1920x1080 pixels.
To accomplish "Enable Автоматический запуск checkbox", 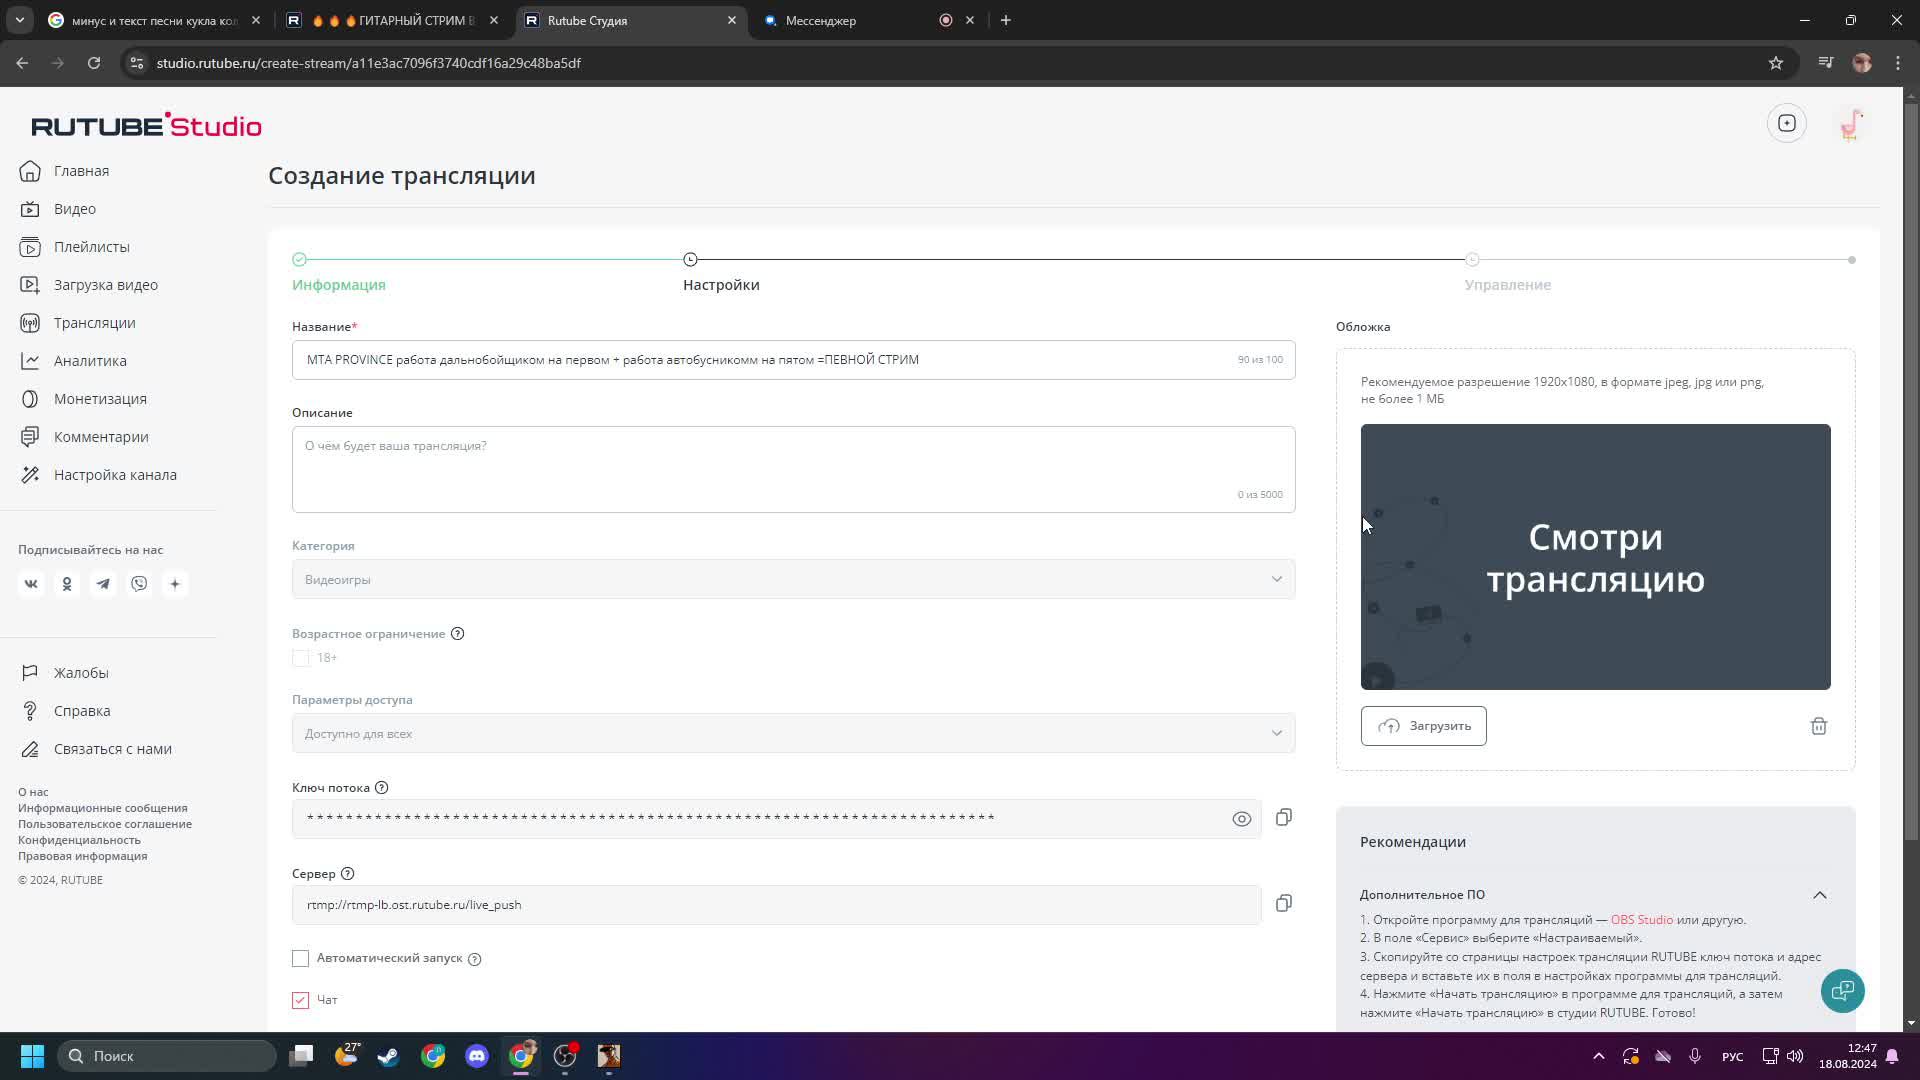I will pos(300,958).
